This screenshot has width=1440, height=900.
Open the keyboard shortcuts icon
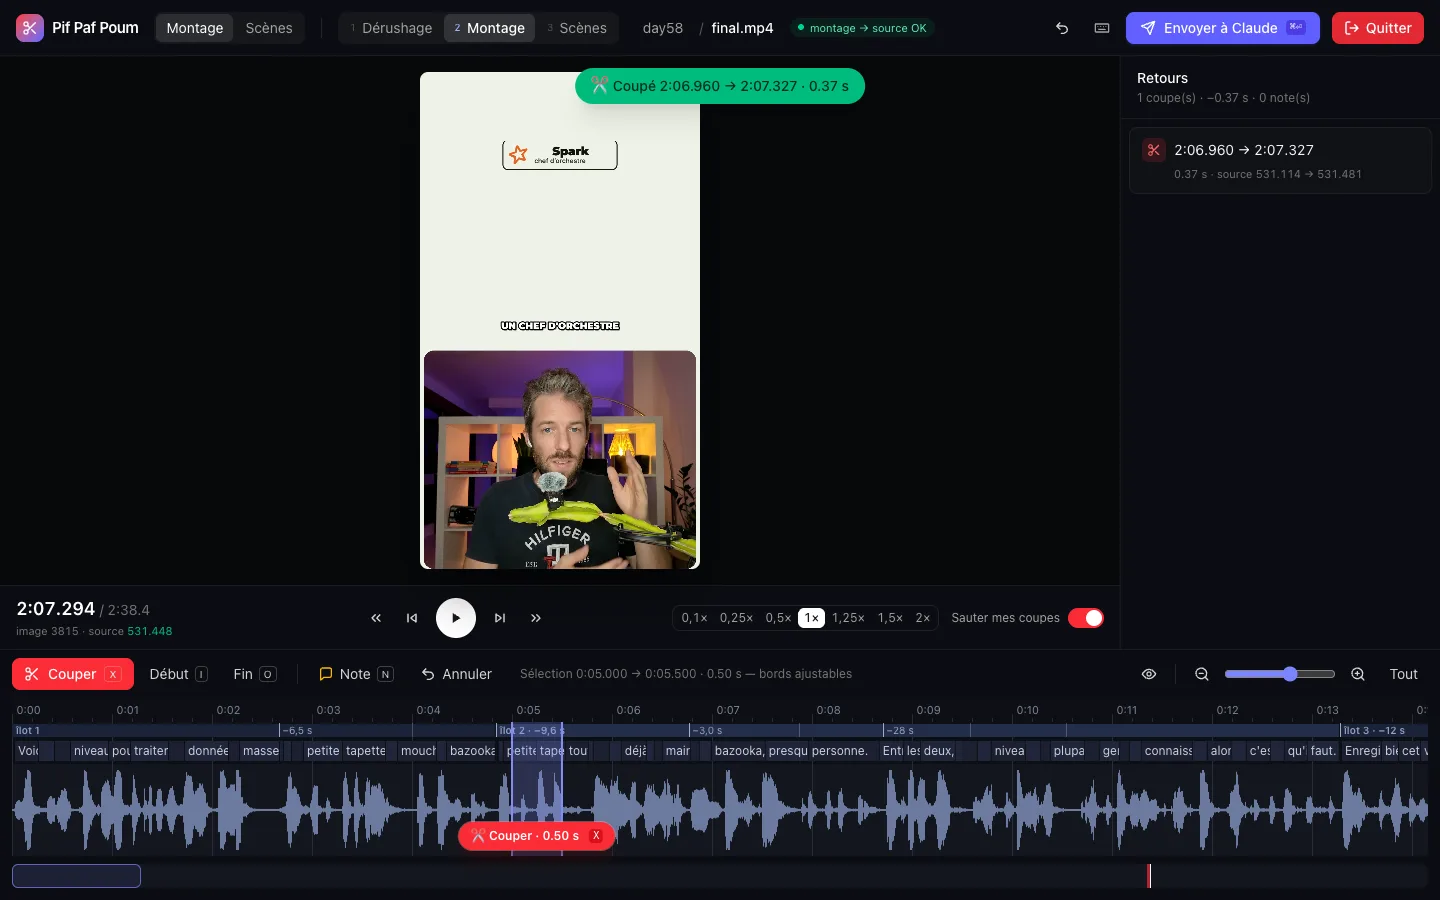point(1102,28)
